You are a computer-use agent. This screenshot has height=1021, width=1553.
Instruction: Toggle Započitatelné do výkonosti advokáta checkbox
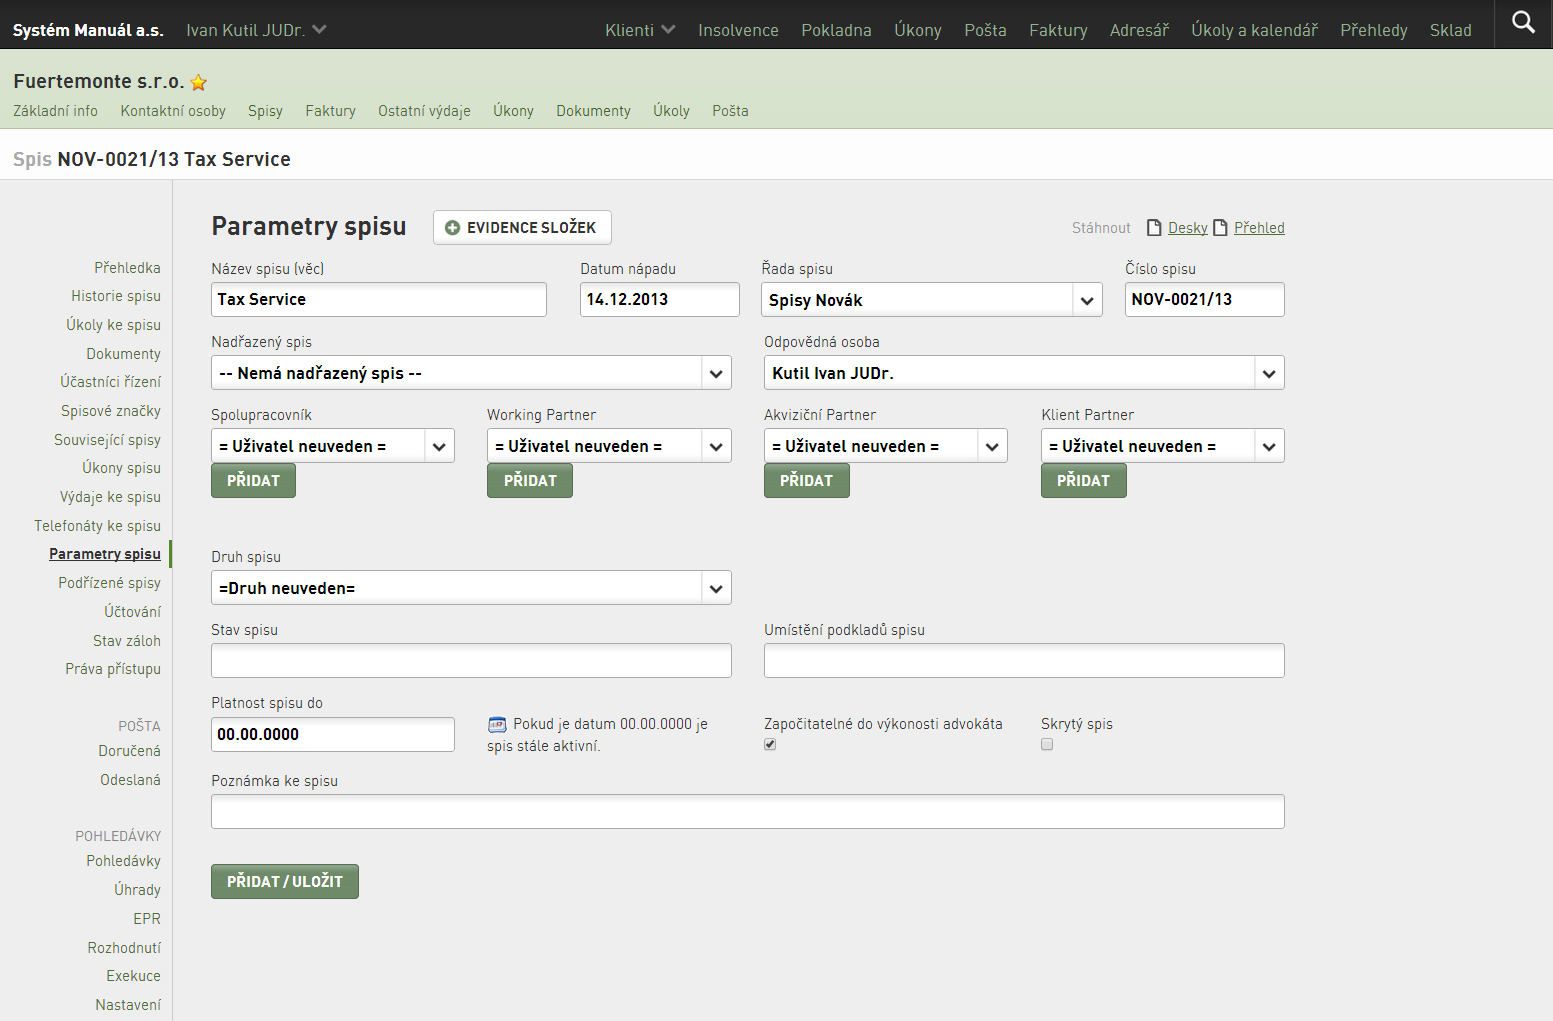(x=770, y=744)
